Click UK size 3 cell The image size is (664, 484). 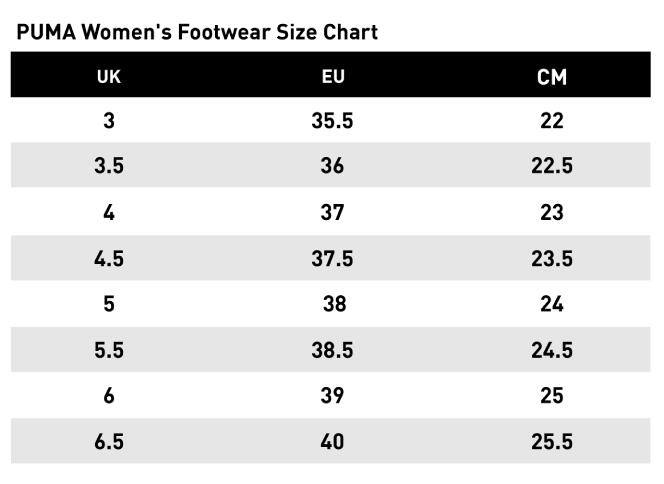109,121
